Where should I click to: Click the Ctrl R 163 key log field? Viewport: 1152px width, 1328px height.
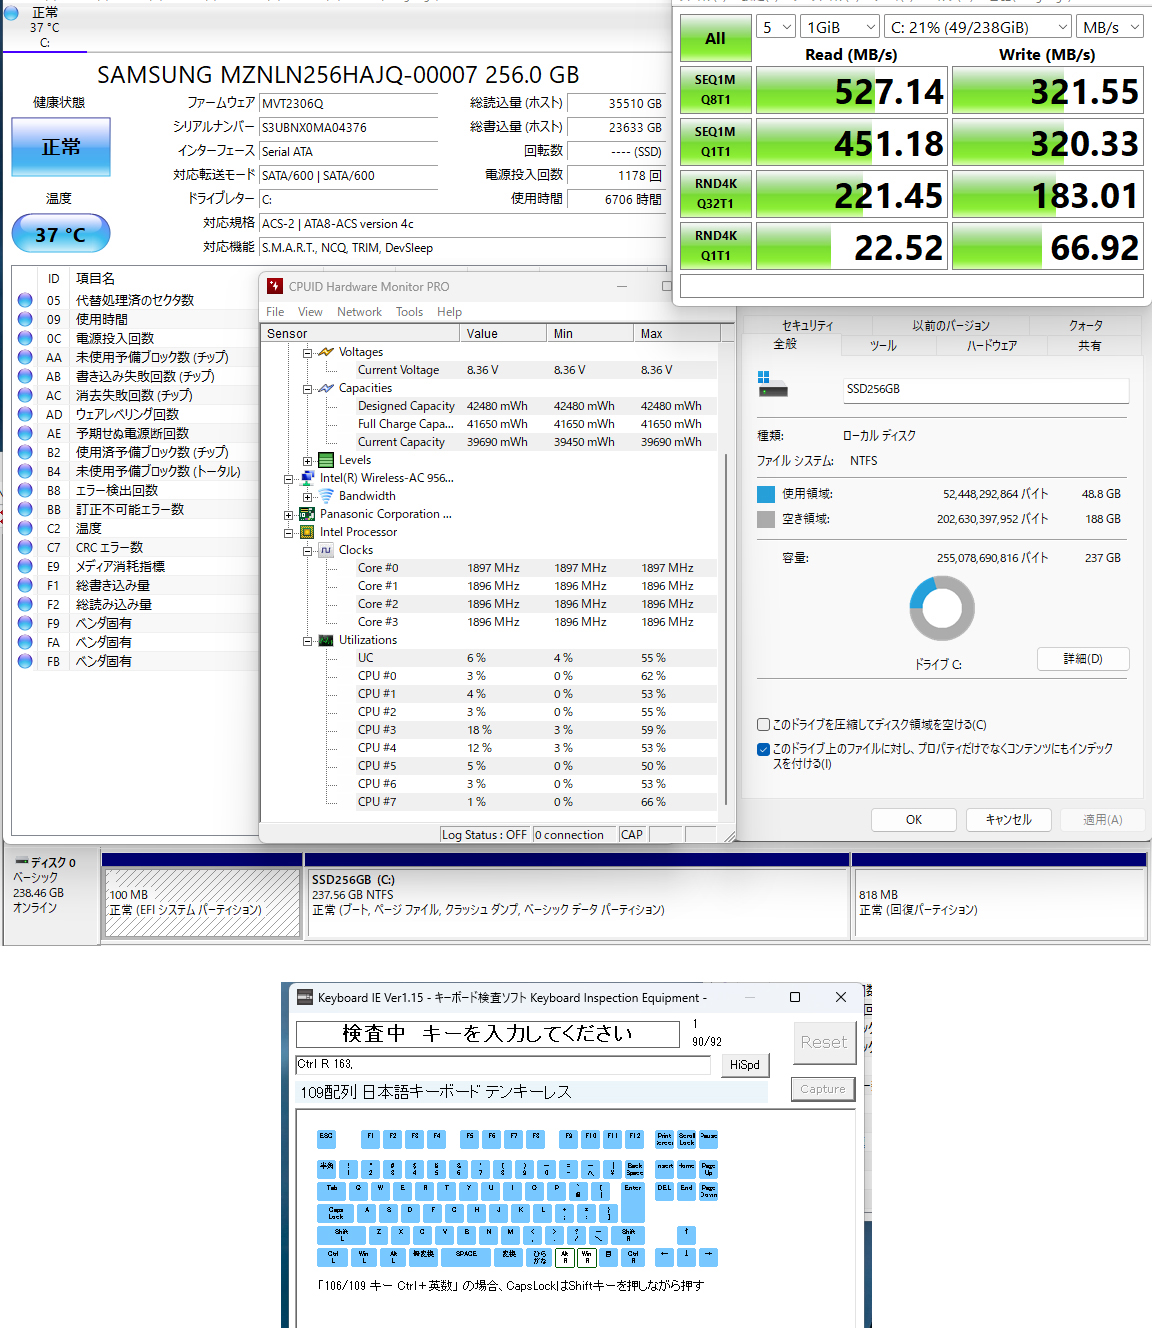click(x=503, y=1064)
